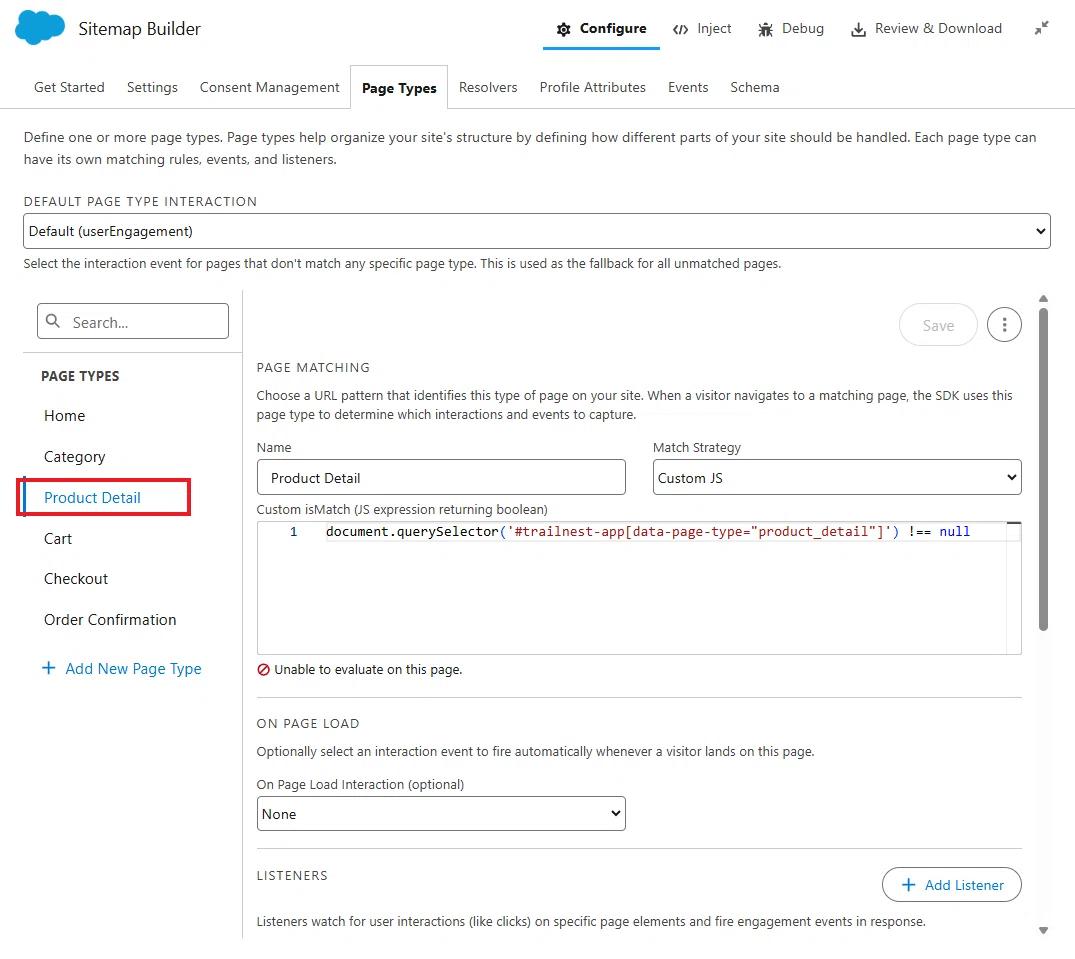Click the vertical scrollbar thumb
1075x959 pixels.
click(1043, 470)
